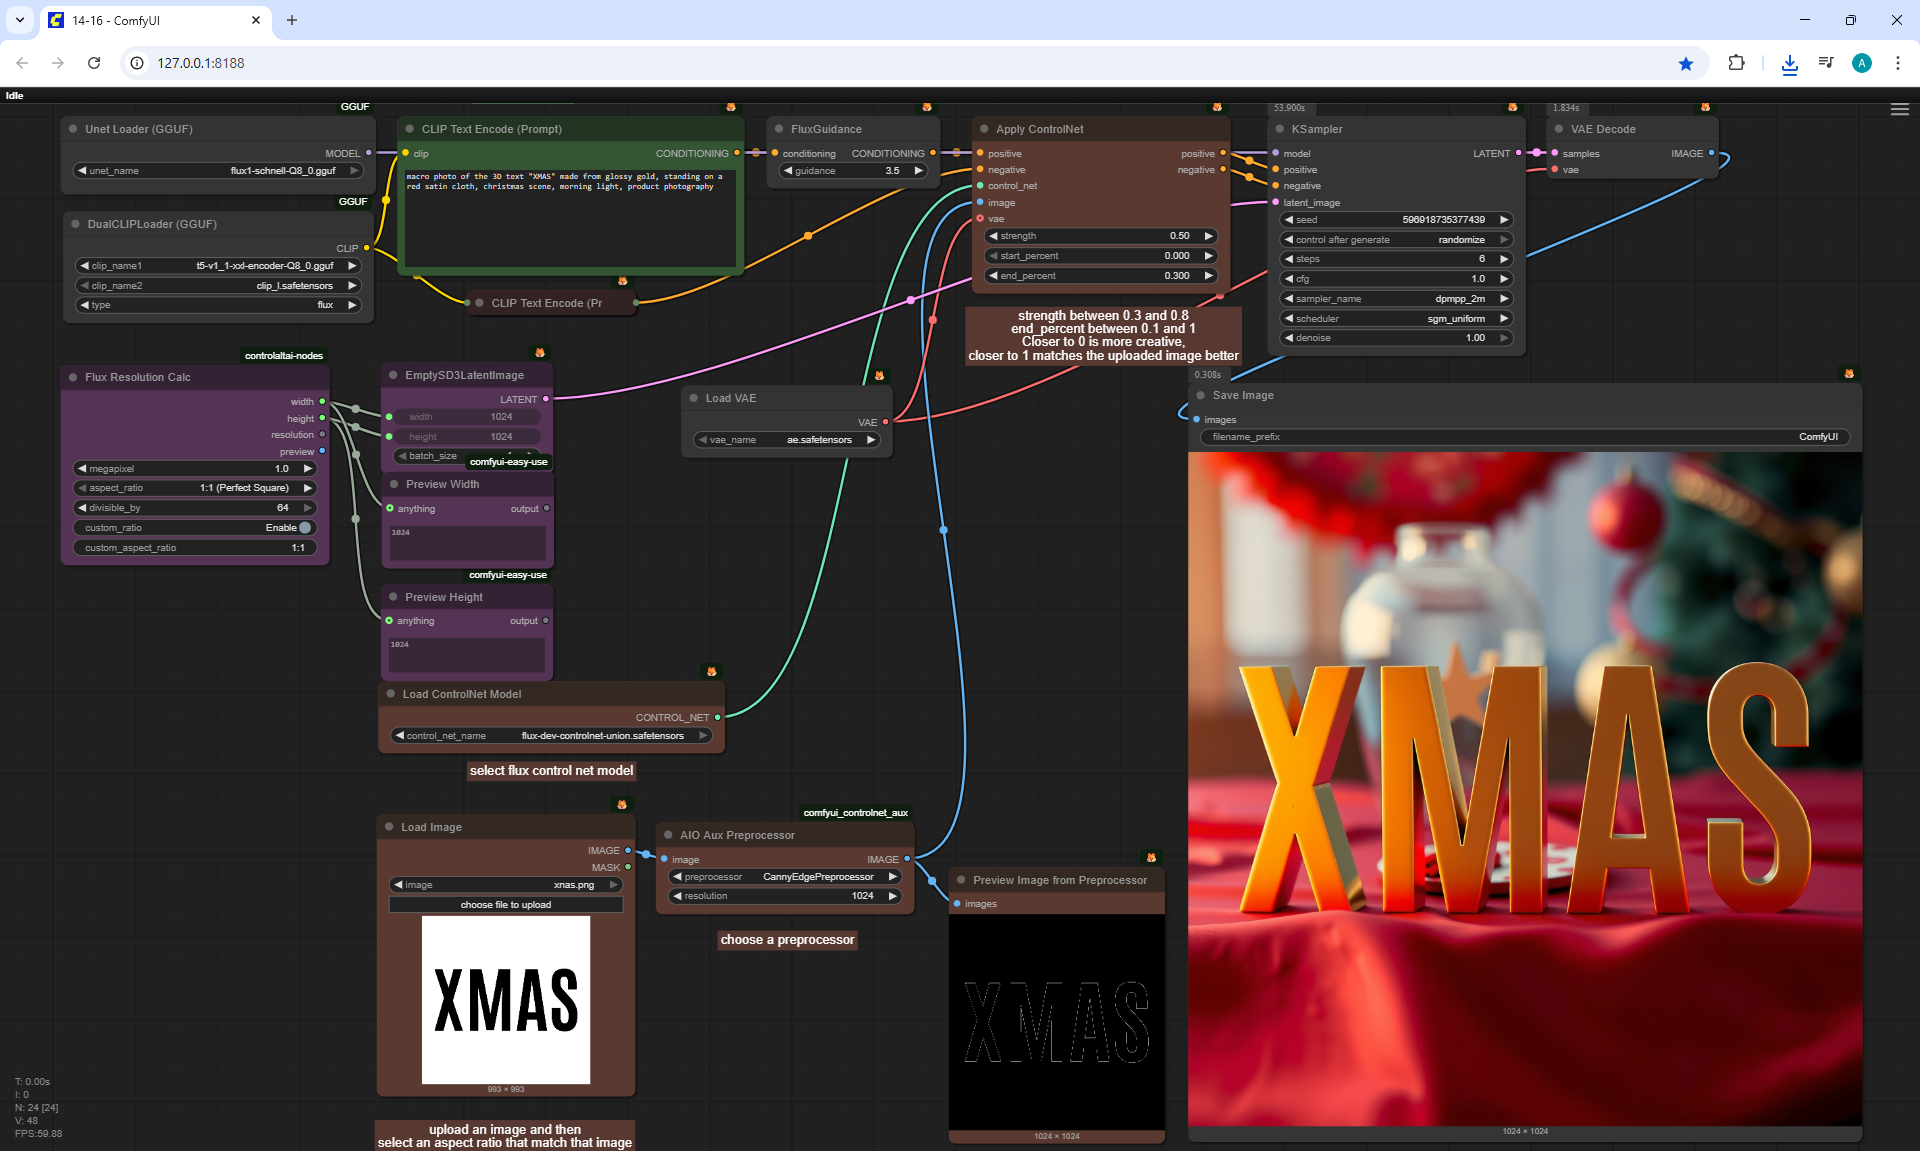Viewport: 1920px width, 1151px height.
Task: Click the filename_prefix ComfyUI input field
Action: pos(1525,437)
